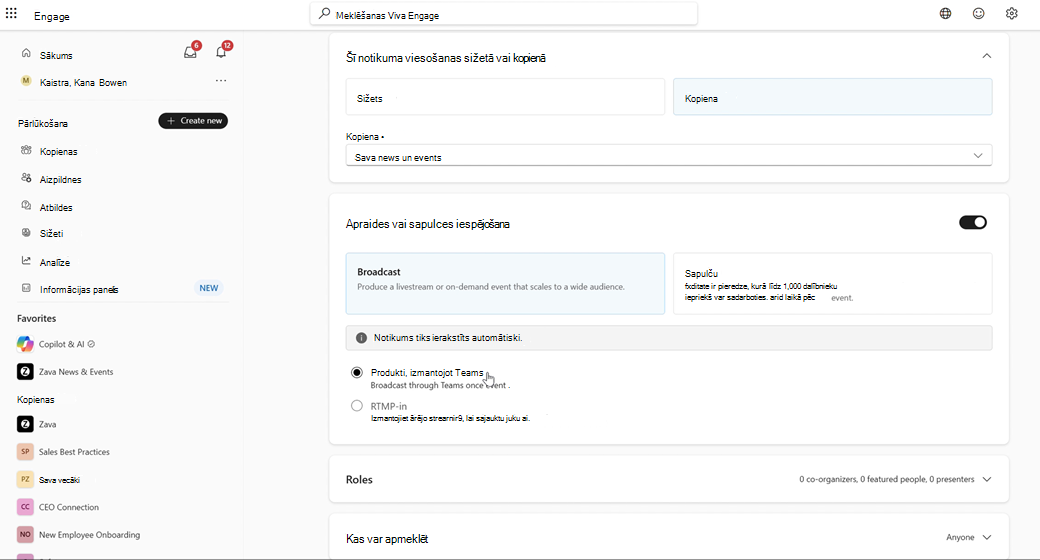The width and height of the screenshot is (1040, 560).
Task: Click the SP Sales Best Practices avatar
Action: pos(25,452)
